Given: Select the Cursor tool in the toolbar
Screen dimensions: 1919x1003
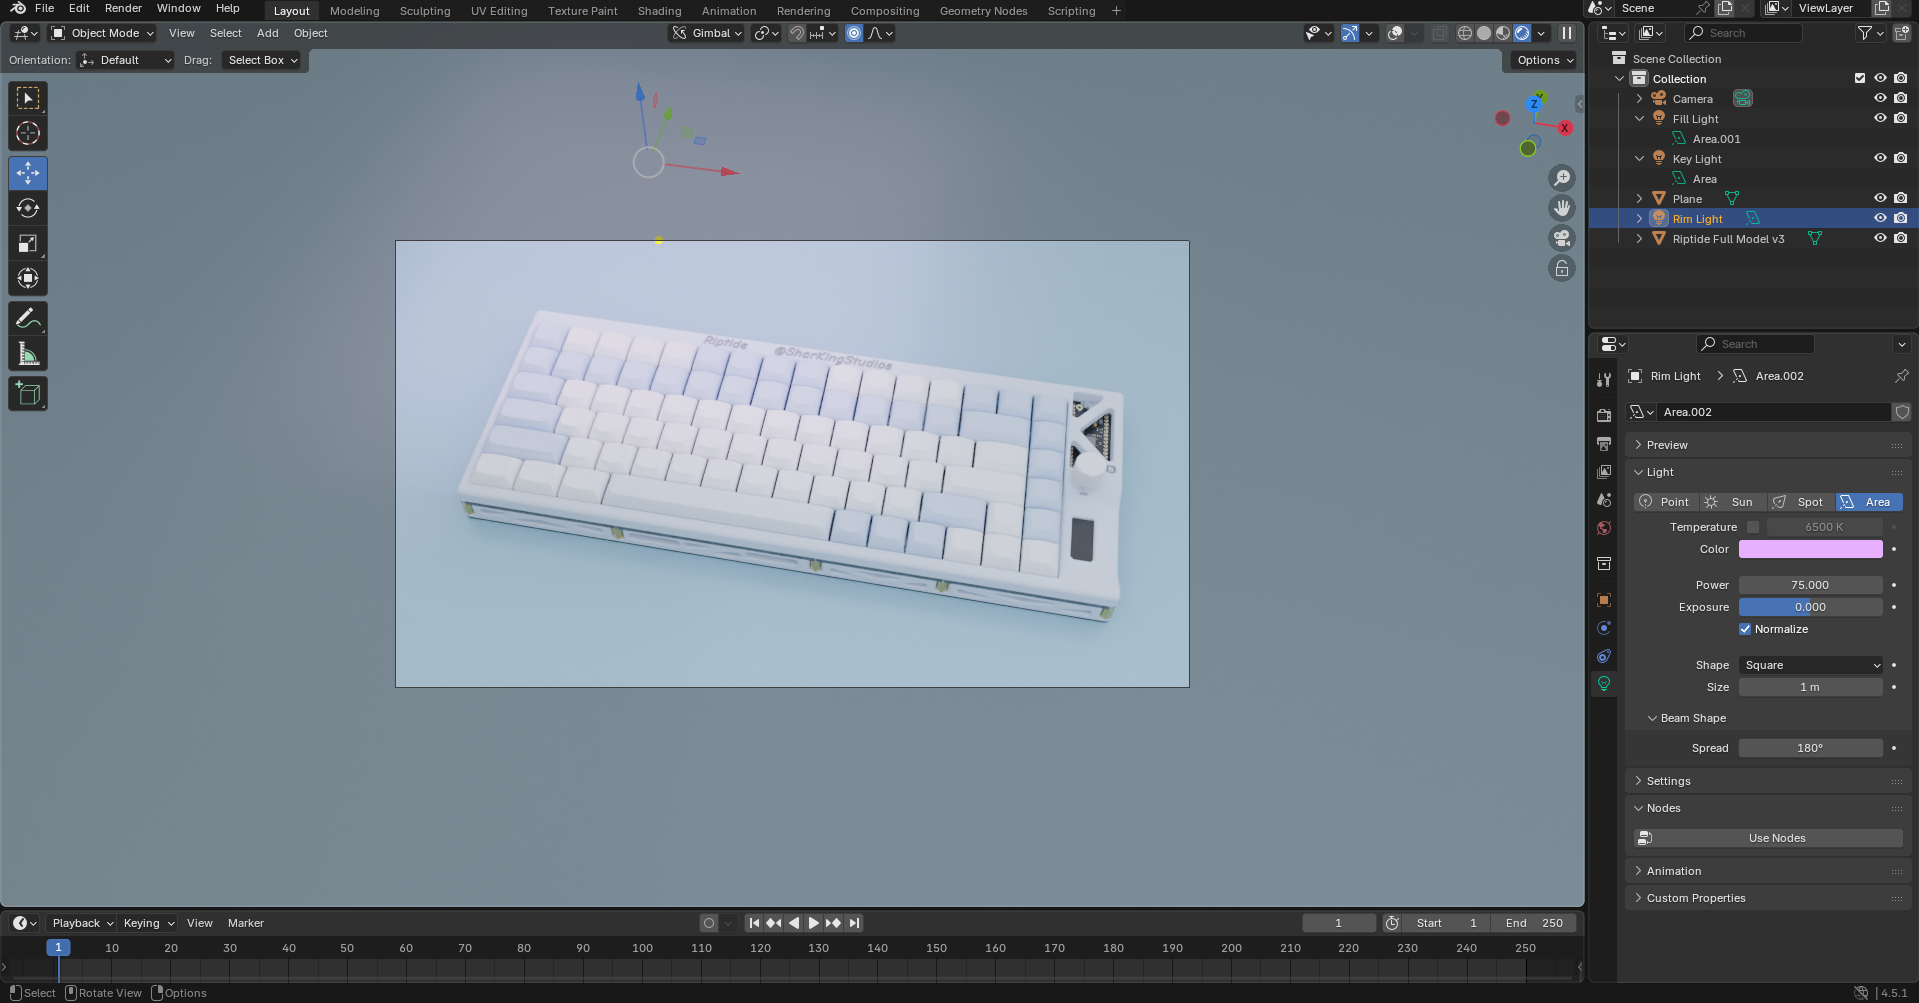Looking at the screenshot, I should 28,133.
